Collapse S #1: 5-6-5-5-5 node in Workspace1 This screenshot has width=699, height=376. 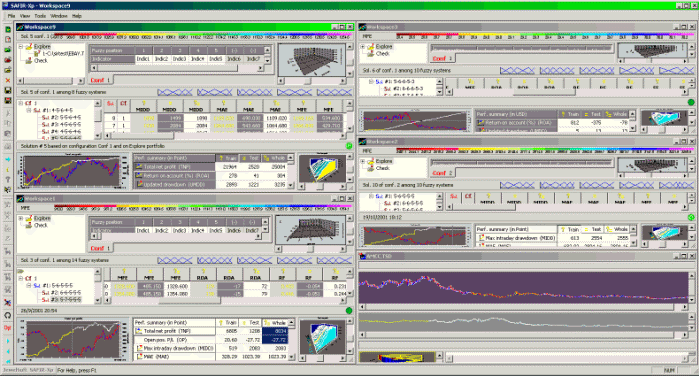click(x=29, y=285)
